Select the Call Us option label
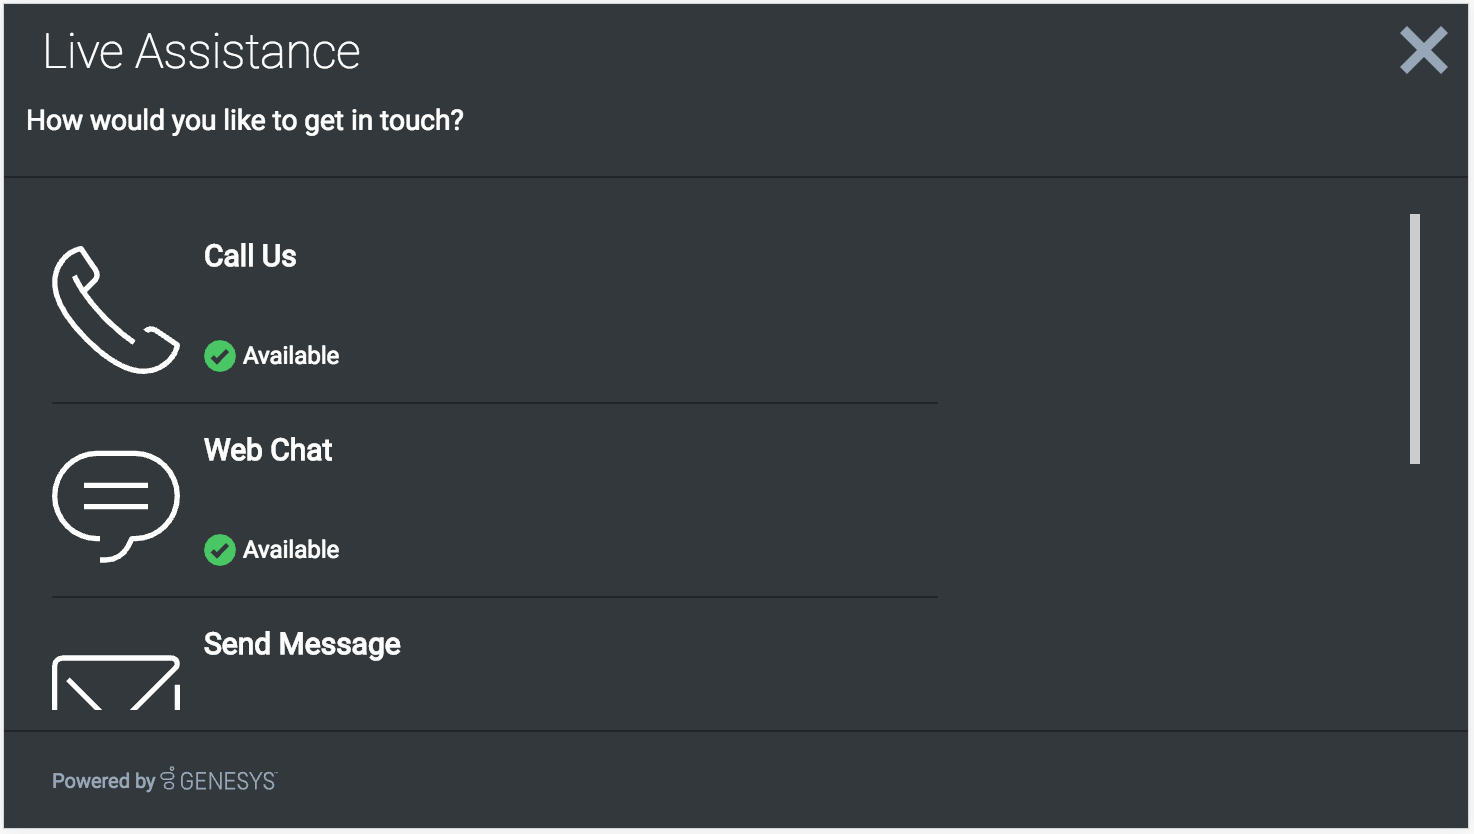 [x=250, y=256]
